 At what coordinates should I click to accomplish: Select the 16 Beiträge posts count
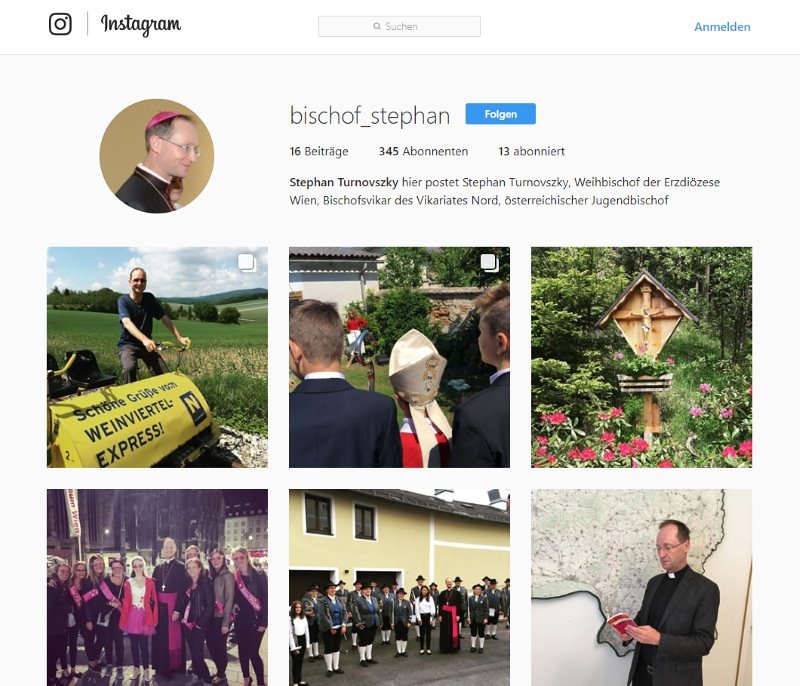tap(319, 151)
